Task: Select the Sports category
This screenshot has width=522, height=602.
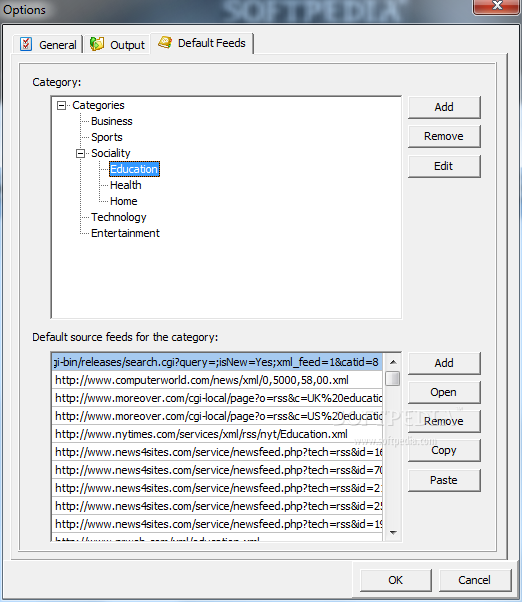Action: (x=107, y=137)
